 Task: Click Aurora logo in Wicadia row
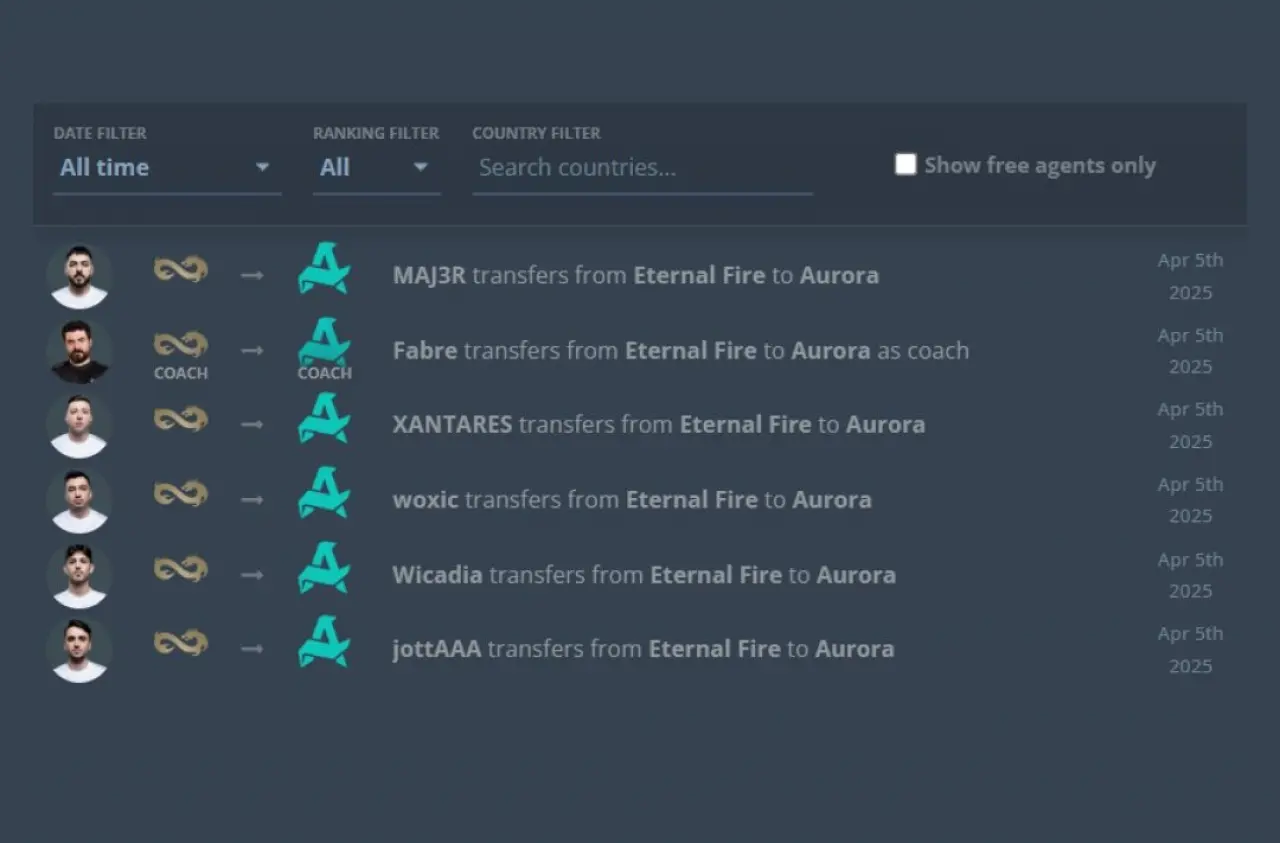click(324, 569)
